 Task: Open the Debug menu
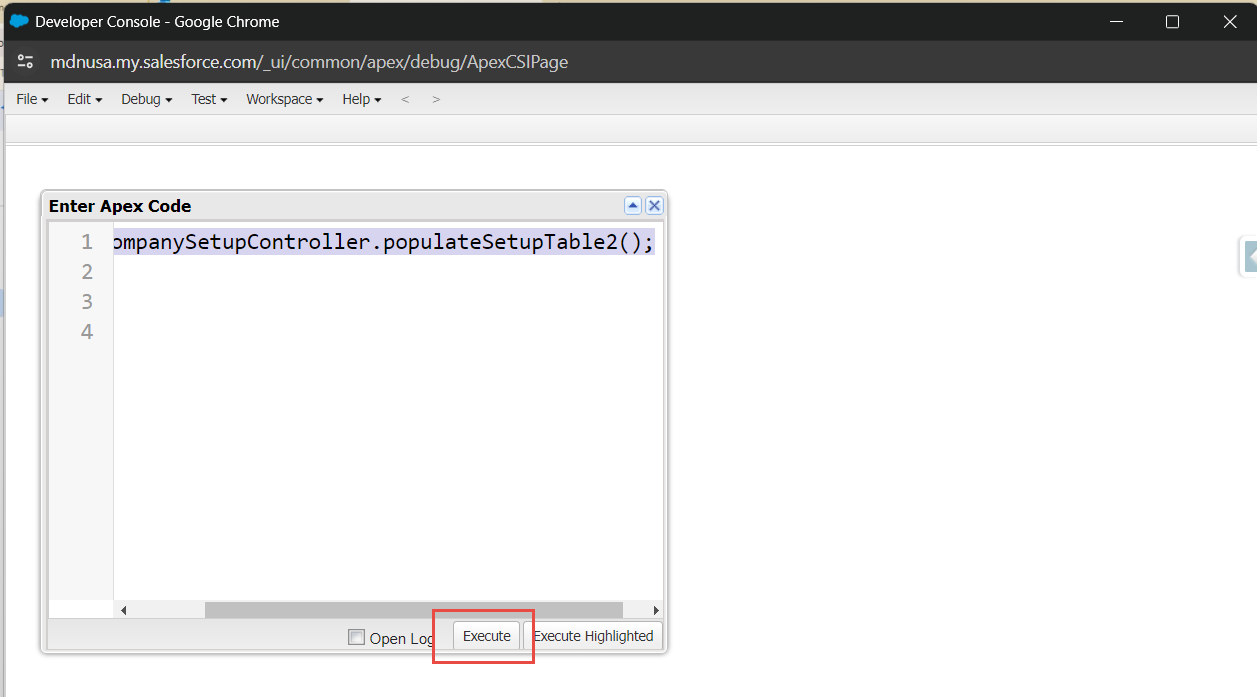click(147, 99)
